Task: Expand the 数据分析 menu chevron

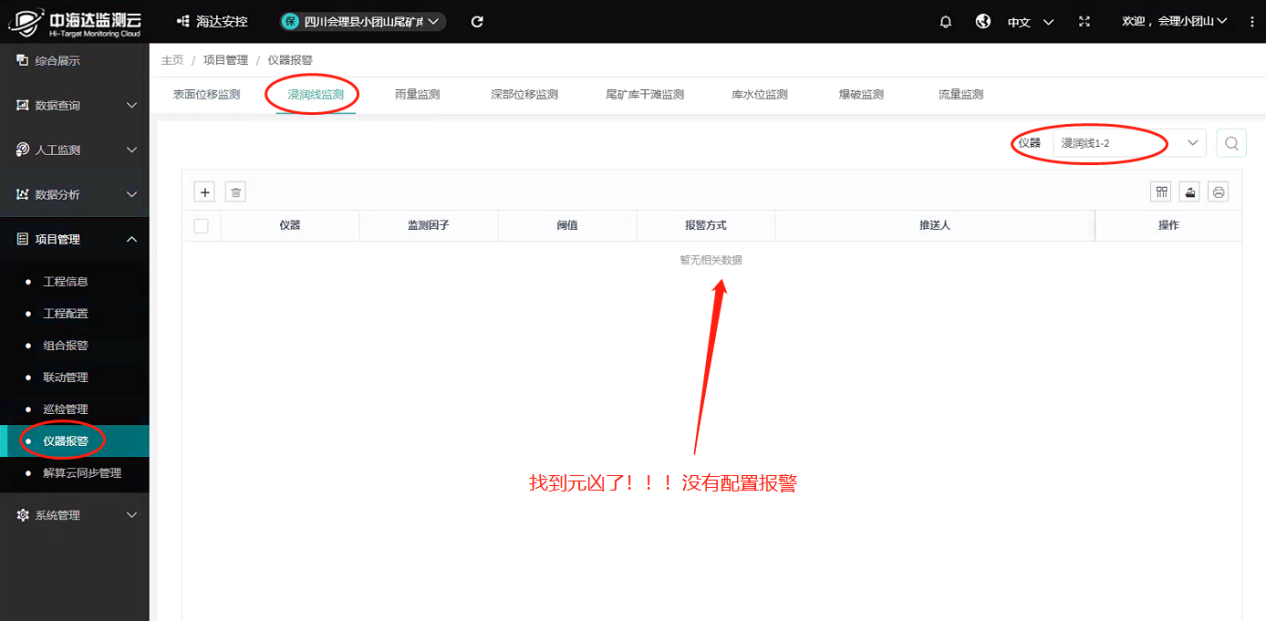Action: point(131,194)
